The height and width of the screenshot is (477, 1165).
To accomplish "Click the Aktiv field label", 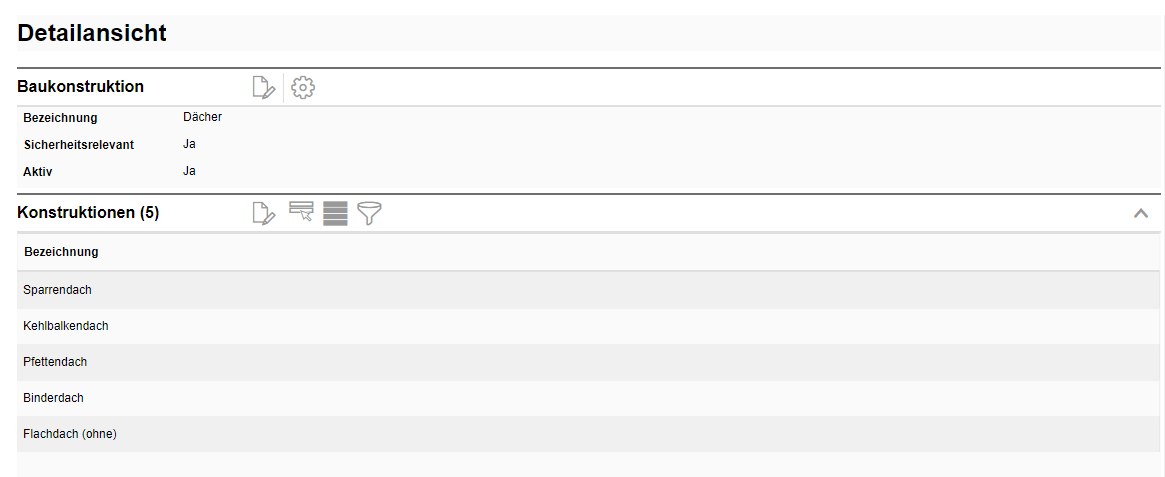I will click(38, 172).
